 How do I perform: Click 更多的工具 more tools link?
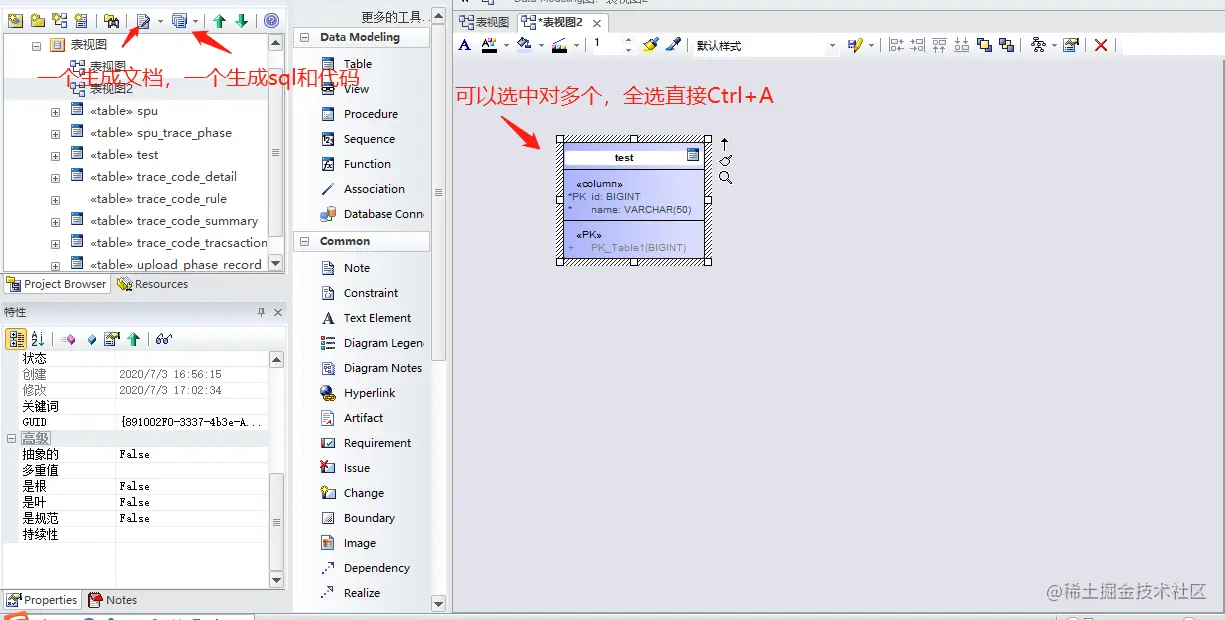click(x=393, y=17)
